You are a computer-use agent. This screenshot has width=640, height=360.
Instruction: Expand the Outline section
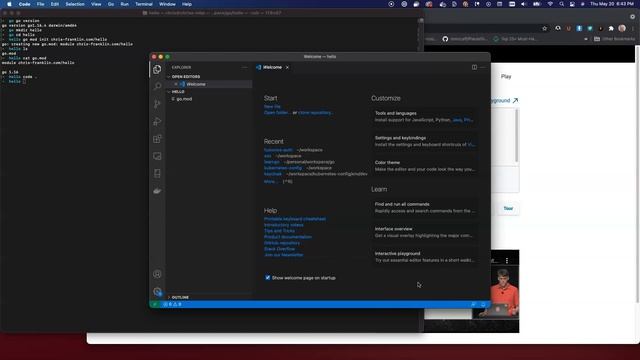[x=180, y=298]
